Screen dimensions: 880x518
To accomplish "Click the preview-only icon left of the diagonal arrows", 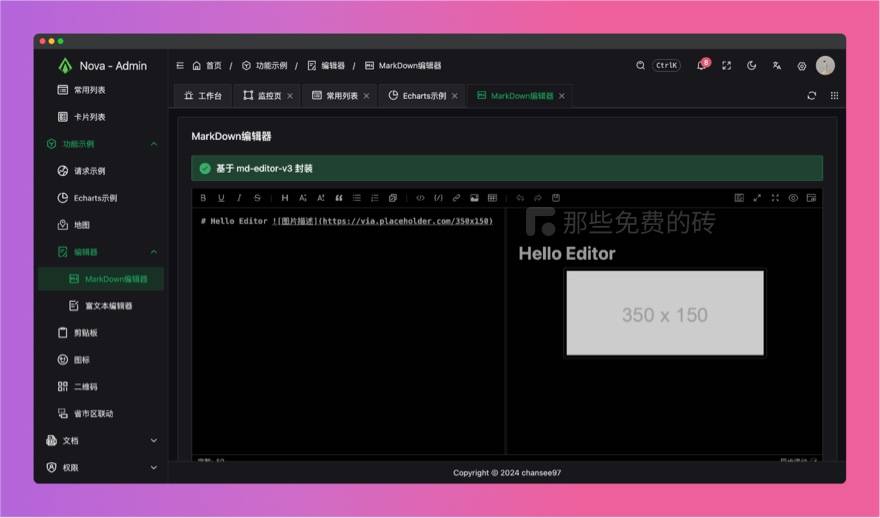I will (739, 198).
